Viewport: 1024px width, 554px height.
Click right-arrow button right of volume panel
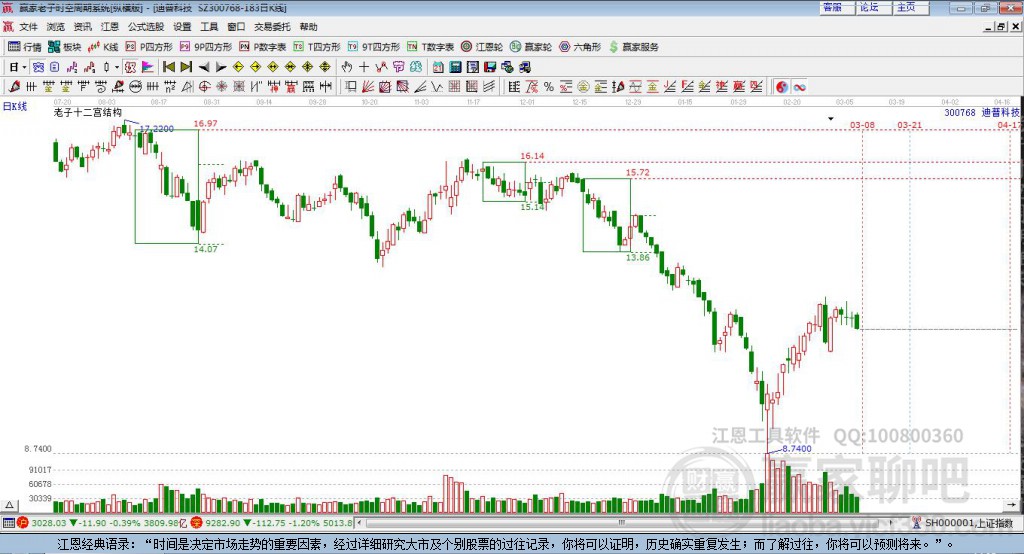tap(1012, 505)
